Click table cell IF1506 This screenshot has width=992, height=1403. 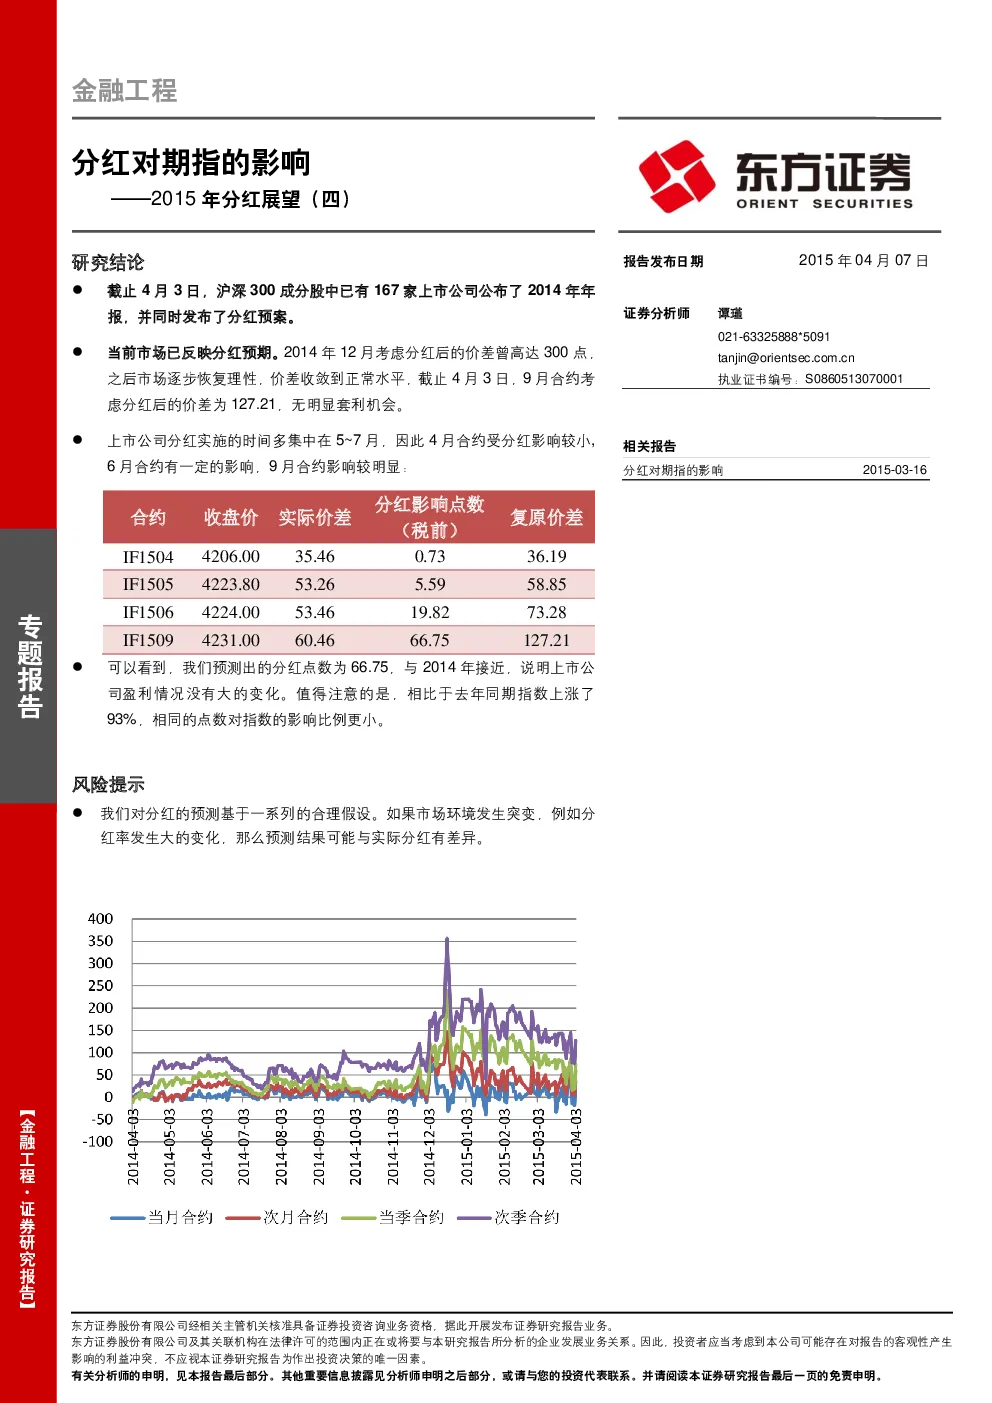[148, 613]
